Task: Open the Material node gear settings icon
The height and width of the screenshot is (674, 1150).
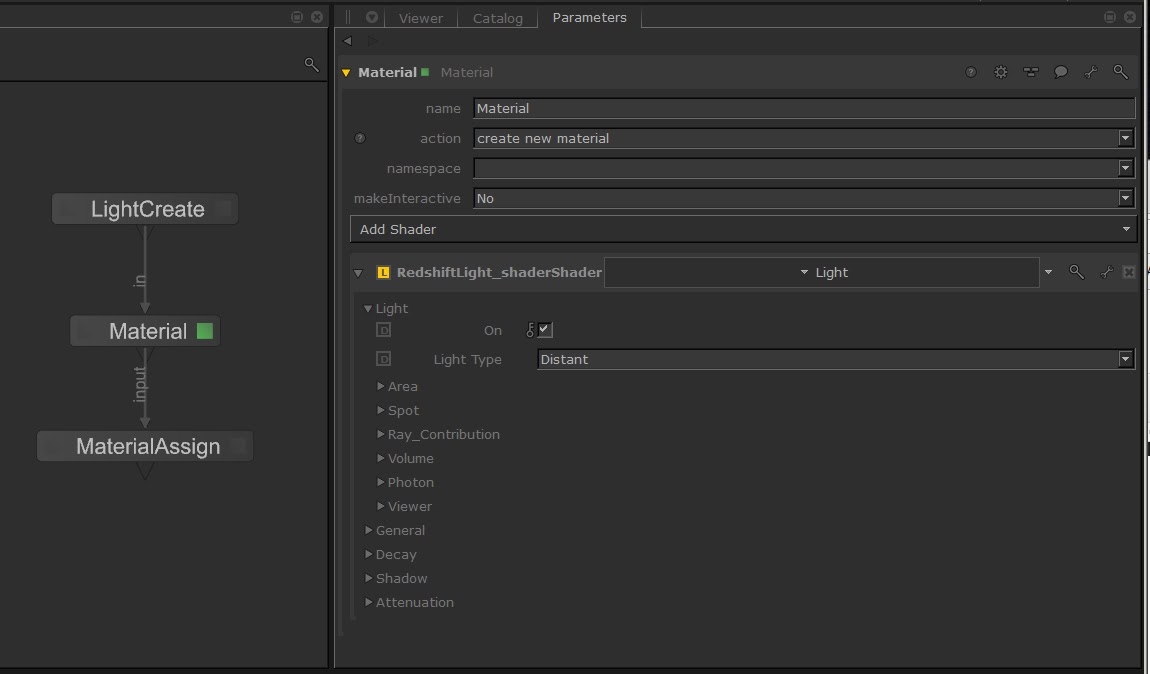Action: (1001, 72)
